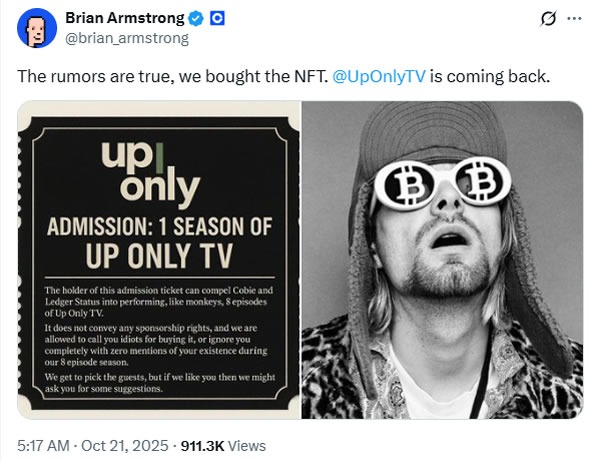
Task: Open the three-dot More options menu
Action: tap(574, 18)
